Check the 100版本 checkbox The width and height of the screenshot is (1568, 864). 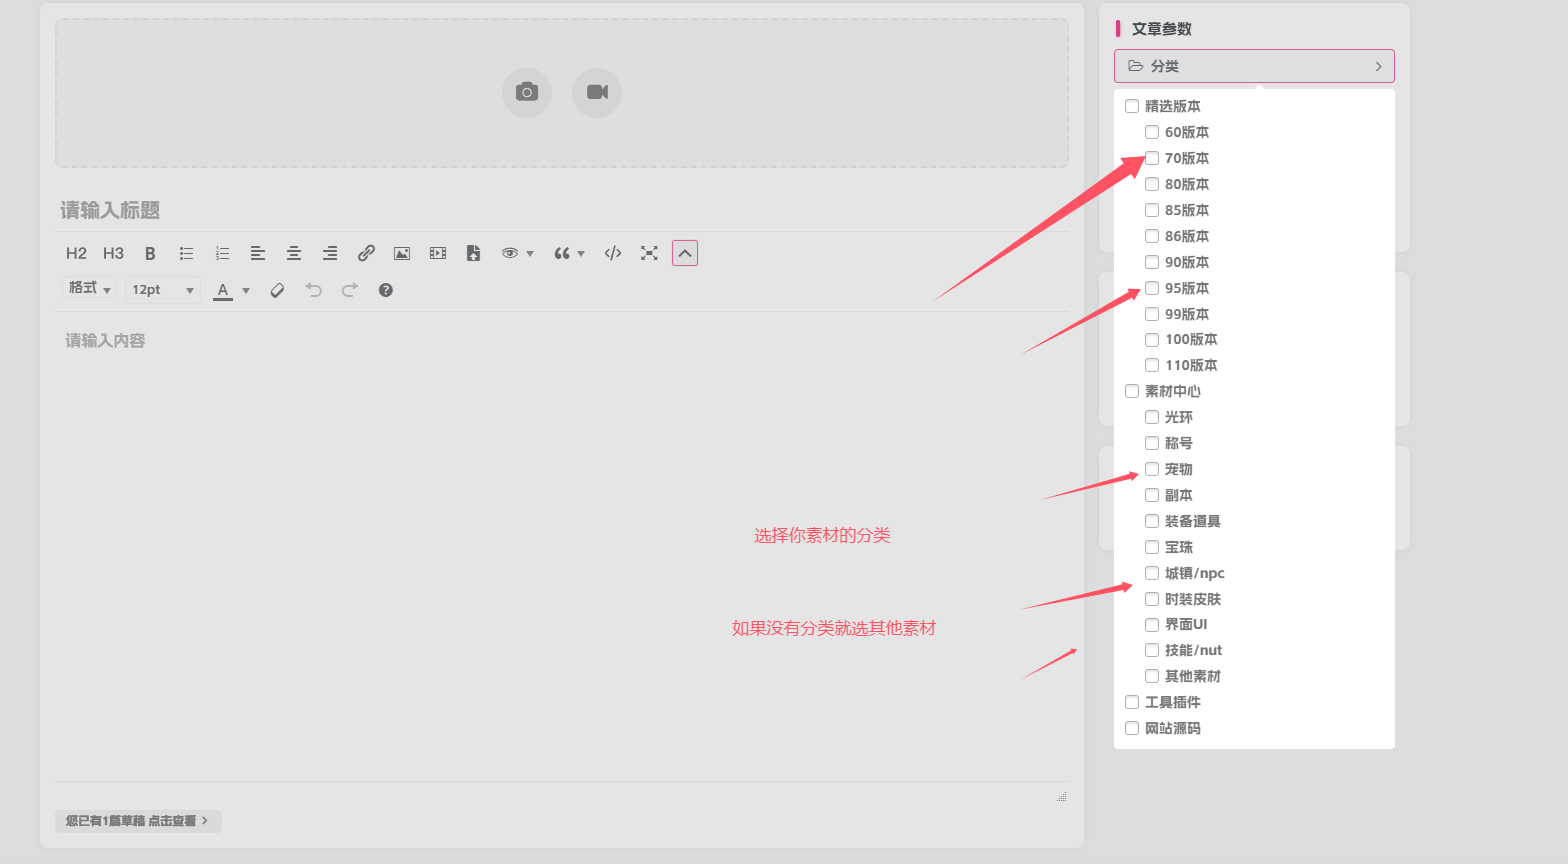pyautogui.click(x=1152, y=340)
